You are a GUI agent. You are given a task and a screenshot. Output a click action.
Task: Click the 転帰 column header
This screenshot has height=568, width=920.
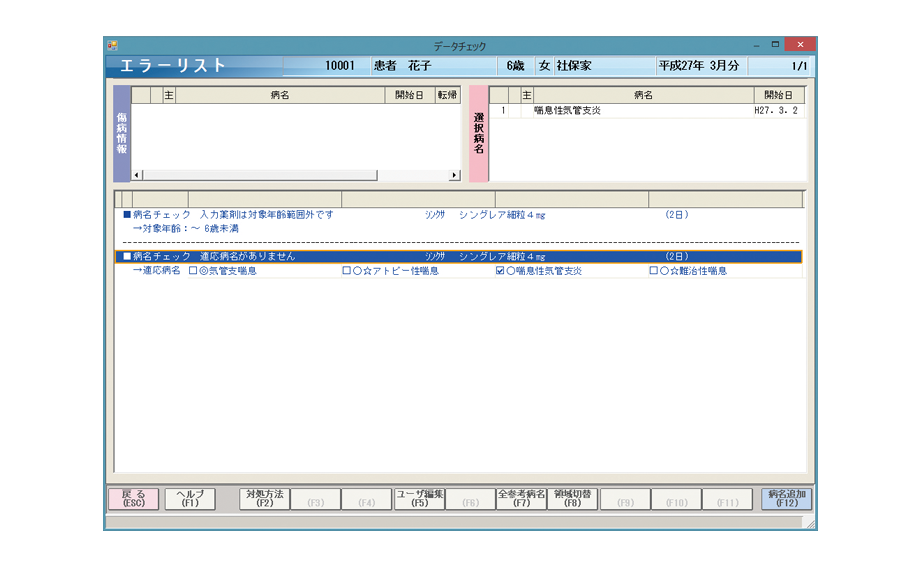point(447,95)
